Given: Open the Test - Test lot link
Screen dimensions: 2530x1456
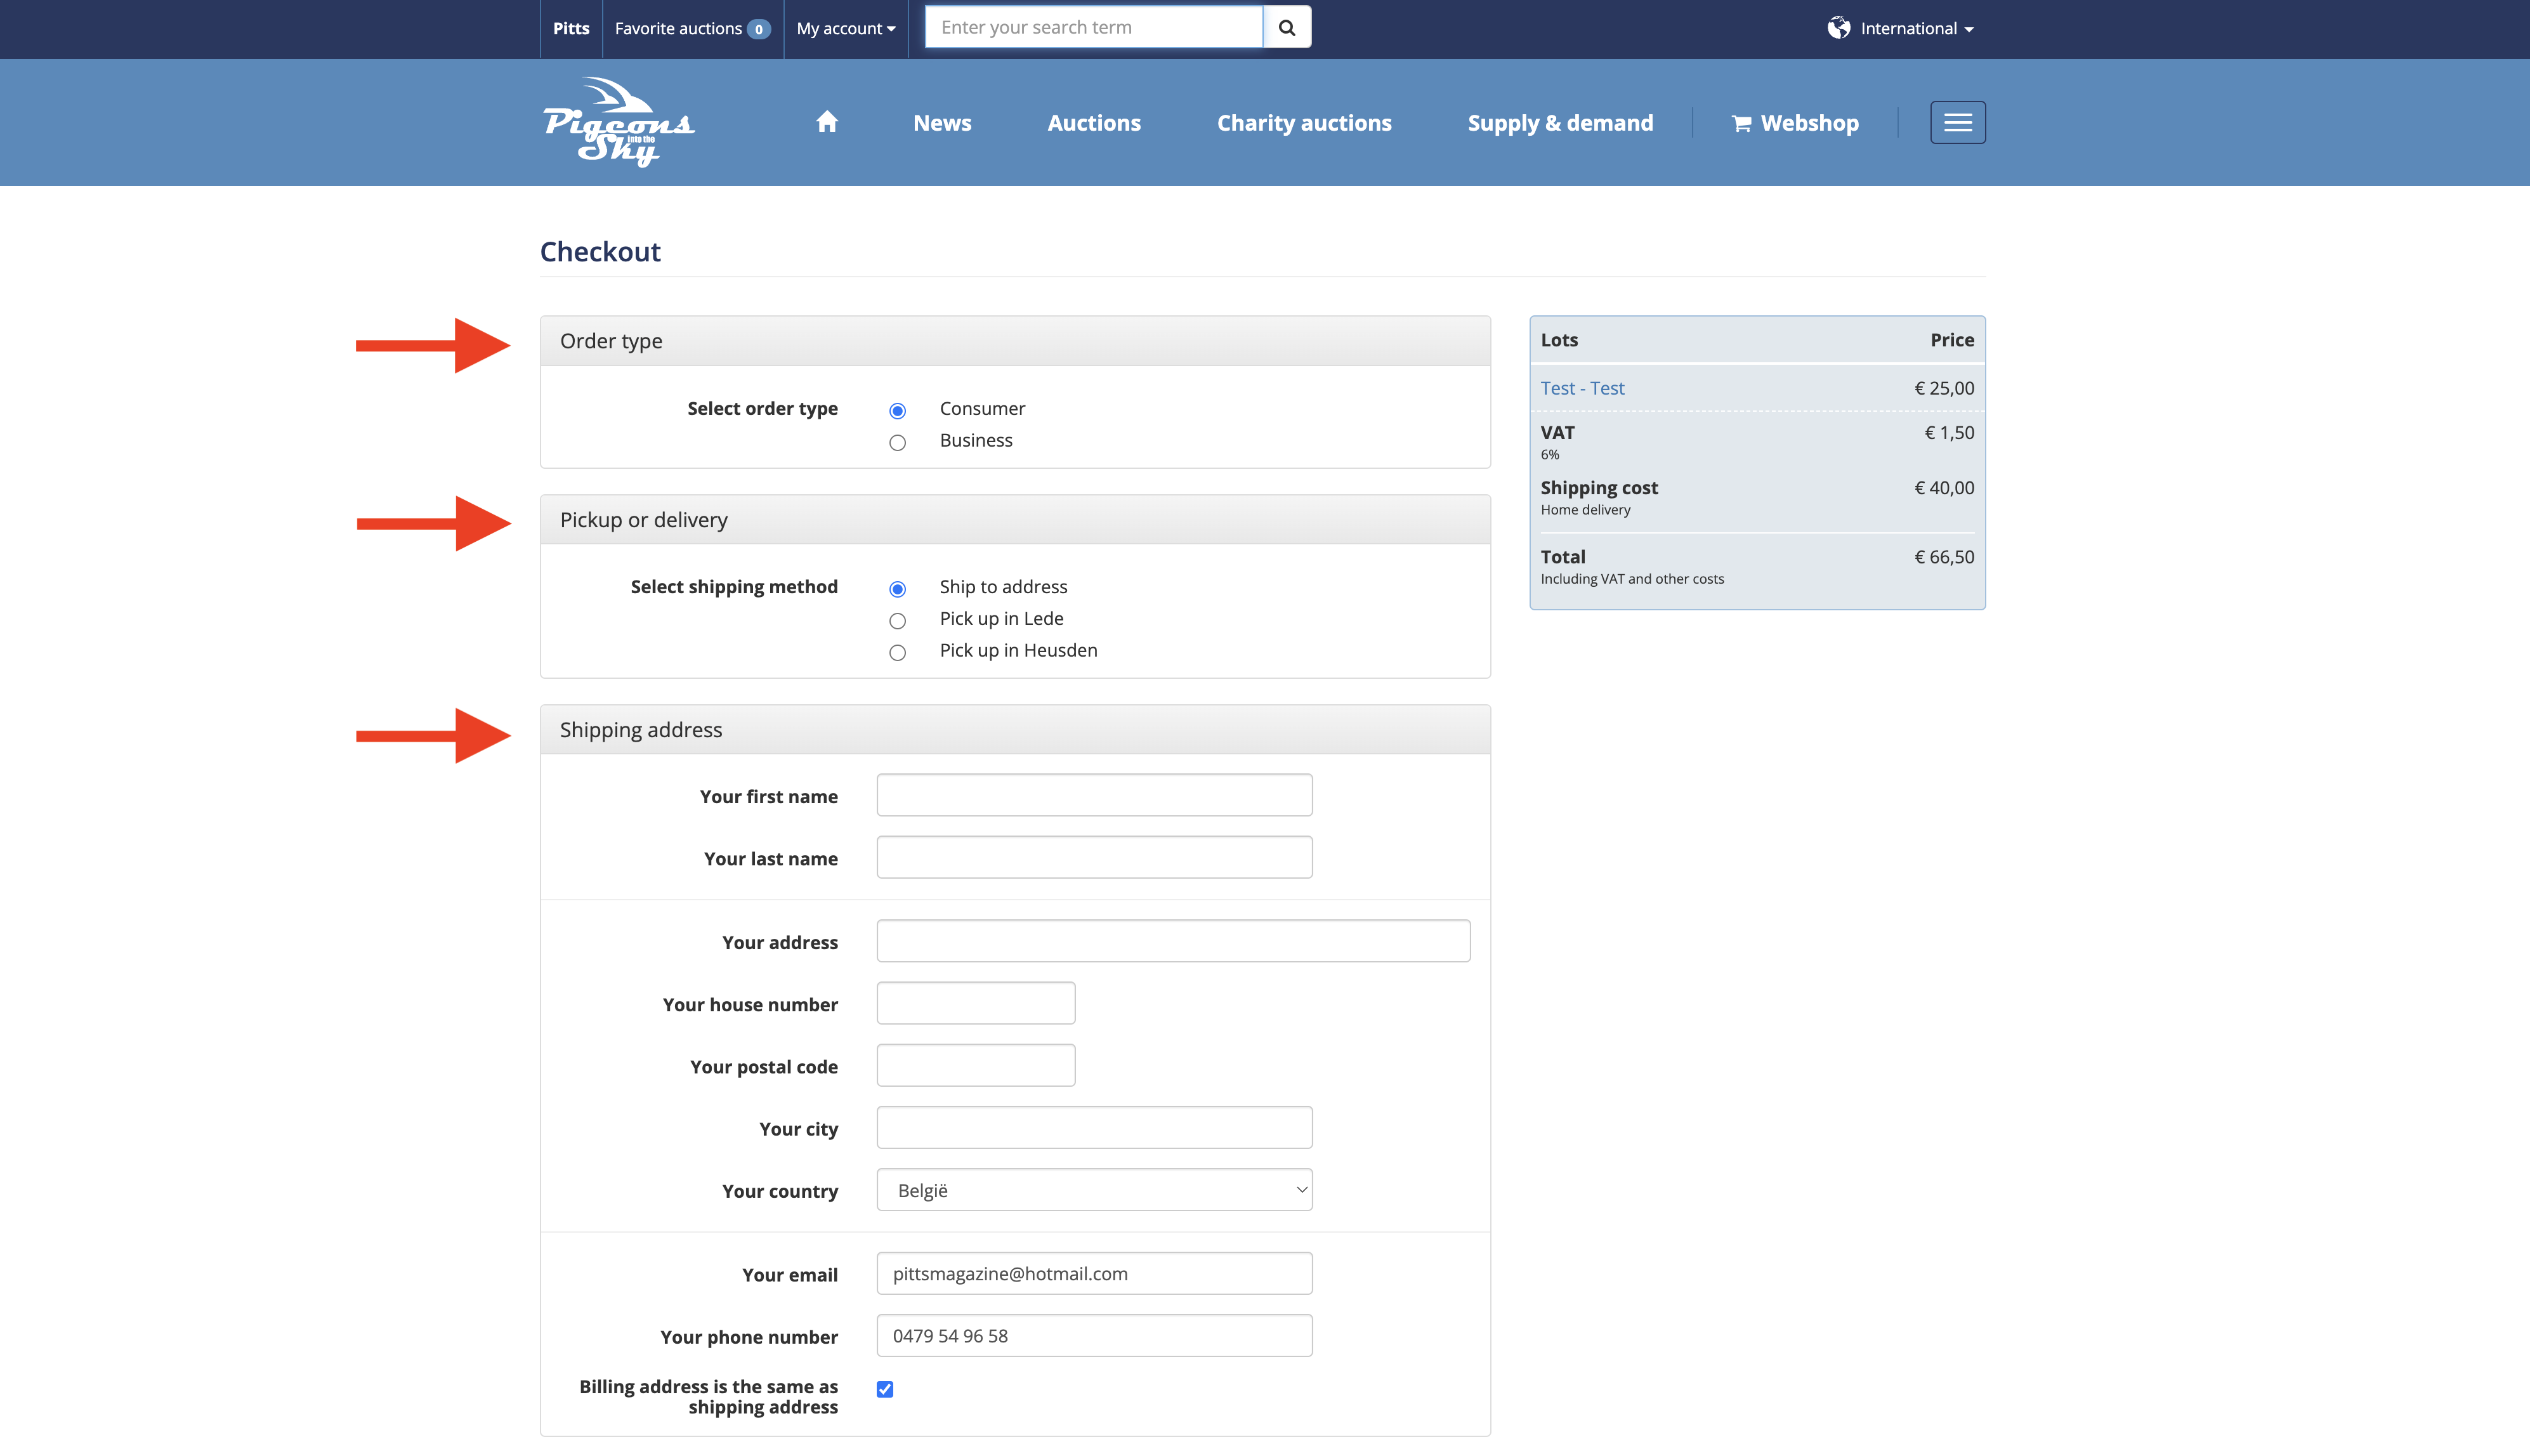Looking at the screenshot, I should point(1582,388).
